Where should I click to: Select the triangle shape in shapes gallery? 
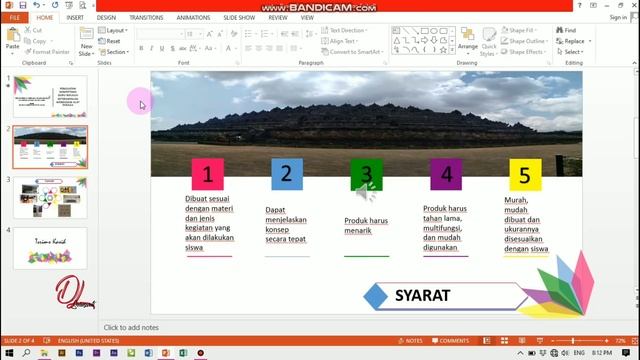[397, 40]
